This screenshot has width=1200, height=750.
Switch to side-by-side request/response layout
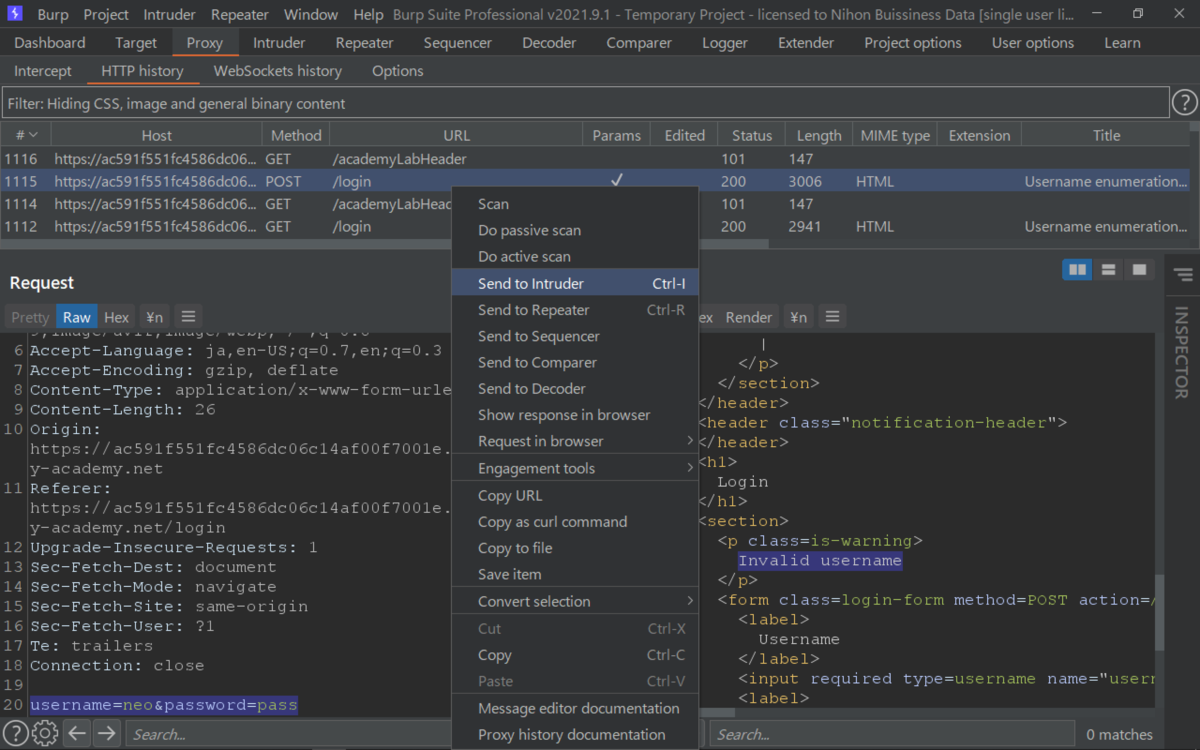(1077, 270)
